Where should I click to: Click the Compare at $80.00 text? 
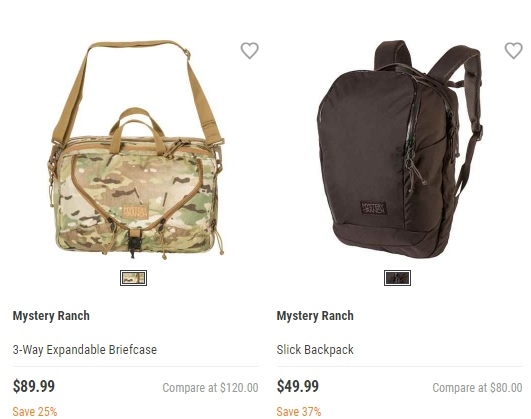tap(477, 387)
